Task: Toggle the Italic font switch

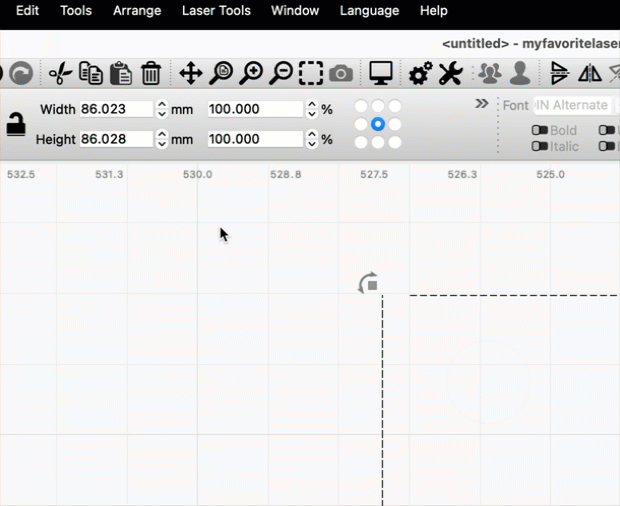Action: point(539,147)
